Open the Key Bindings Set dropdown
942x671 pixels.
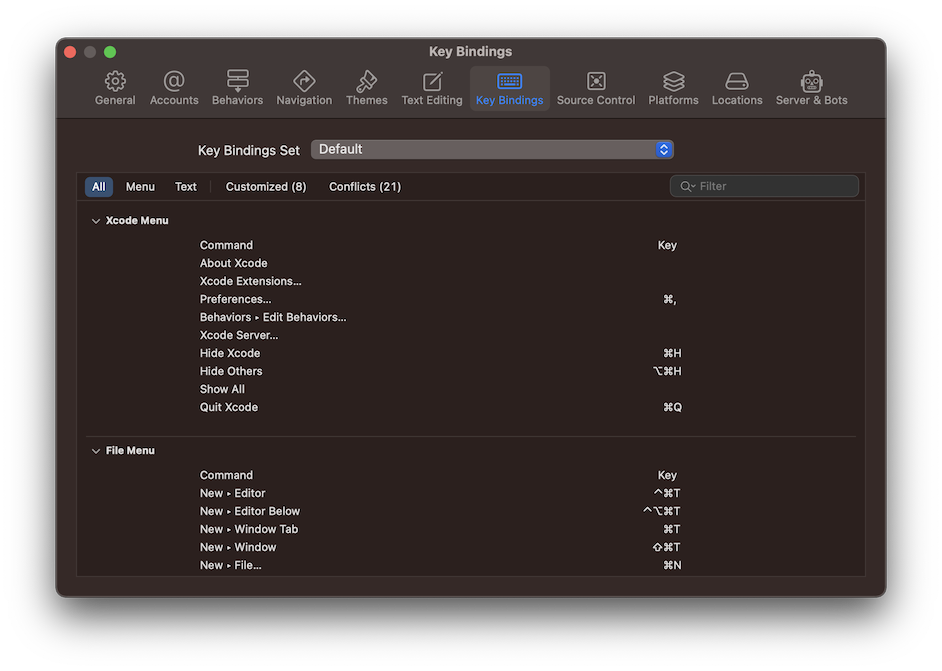492,150
